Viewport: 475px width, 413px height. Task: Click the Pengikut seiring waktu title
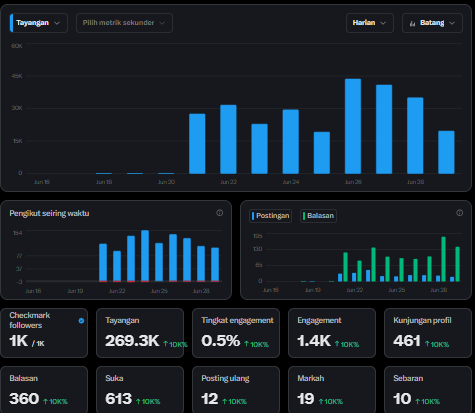click(x=49, y=213)
